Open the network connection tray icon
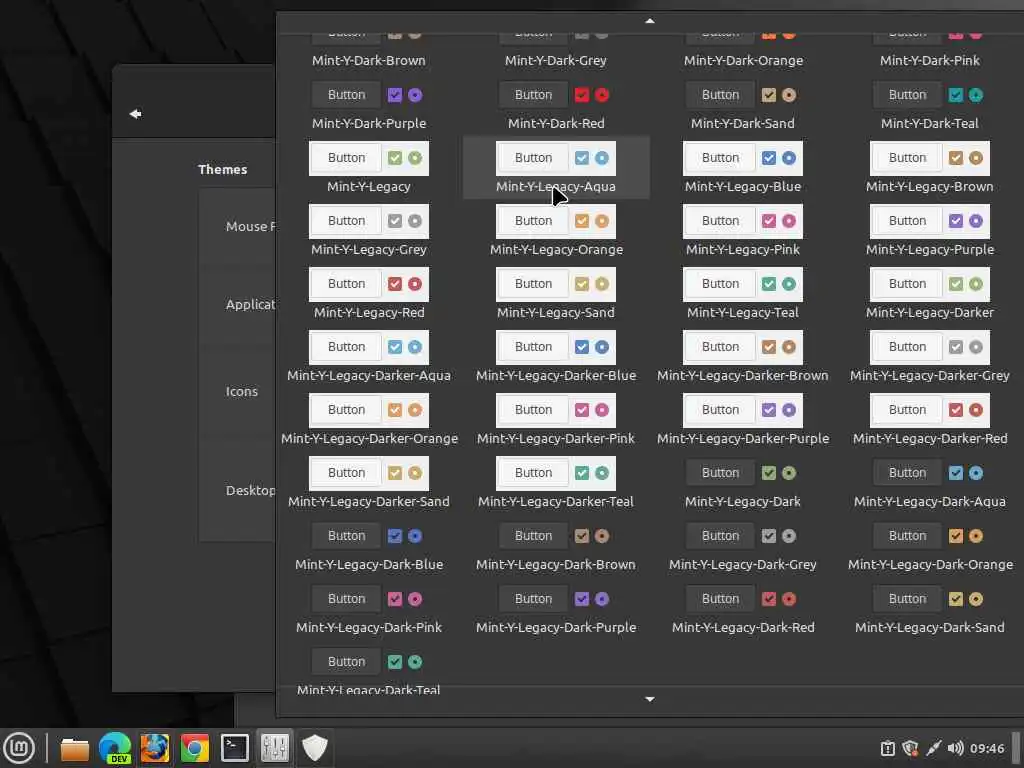The height and width of the screenshot is (768, 1024). [933, 748]
